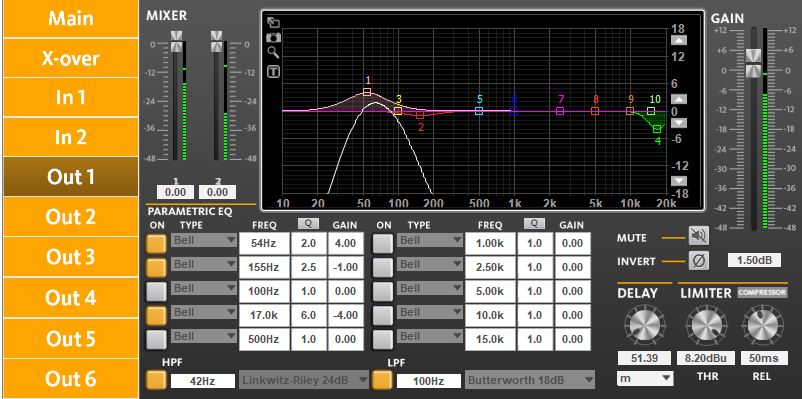Image resolution: width=802 pixels, height=399 pixels.
Task: Open the In 1 tab
Action: pyautogui.click(x=71, y=97)
